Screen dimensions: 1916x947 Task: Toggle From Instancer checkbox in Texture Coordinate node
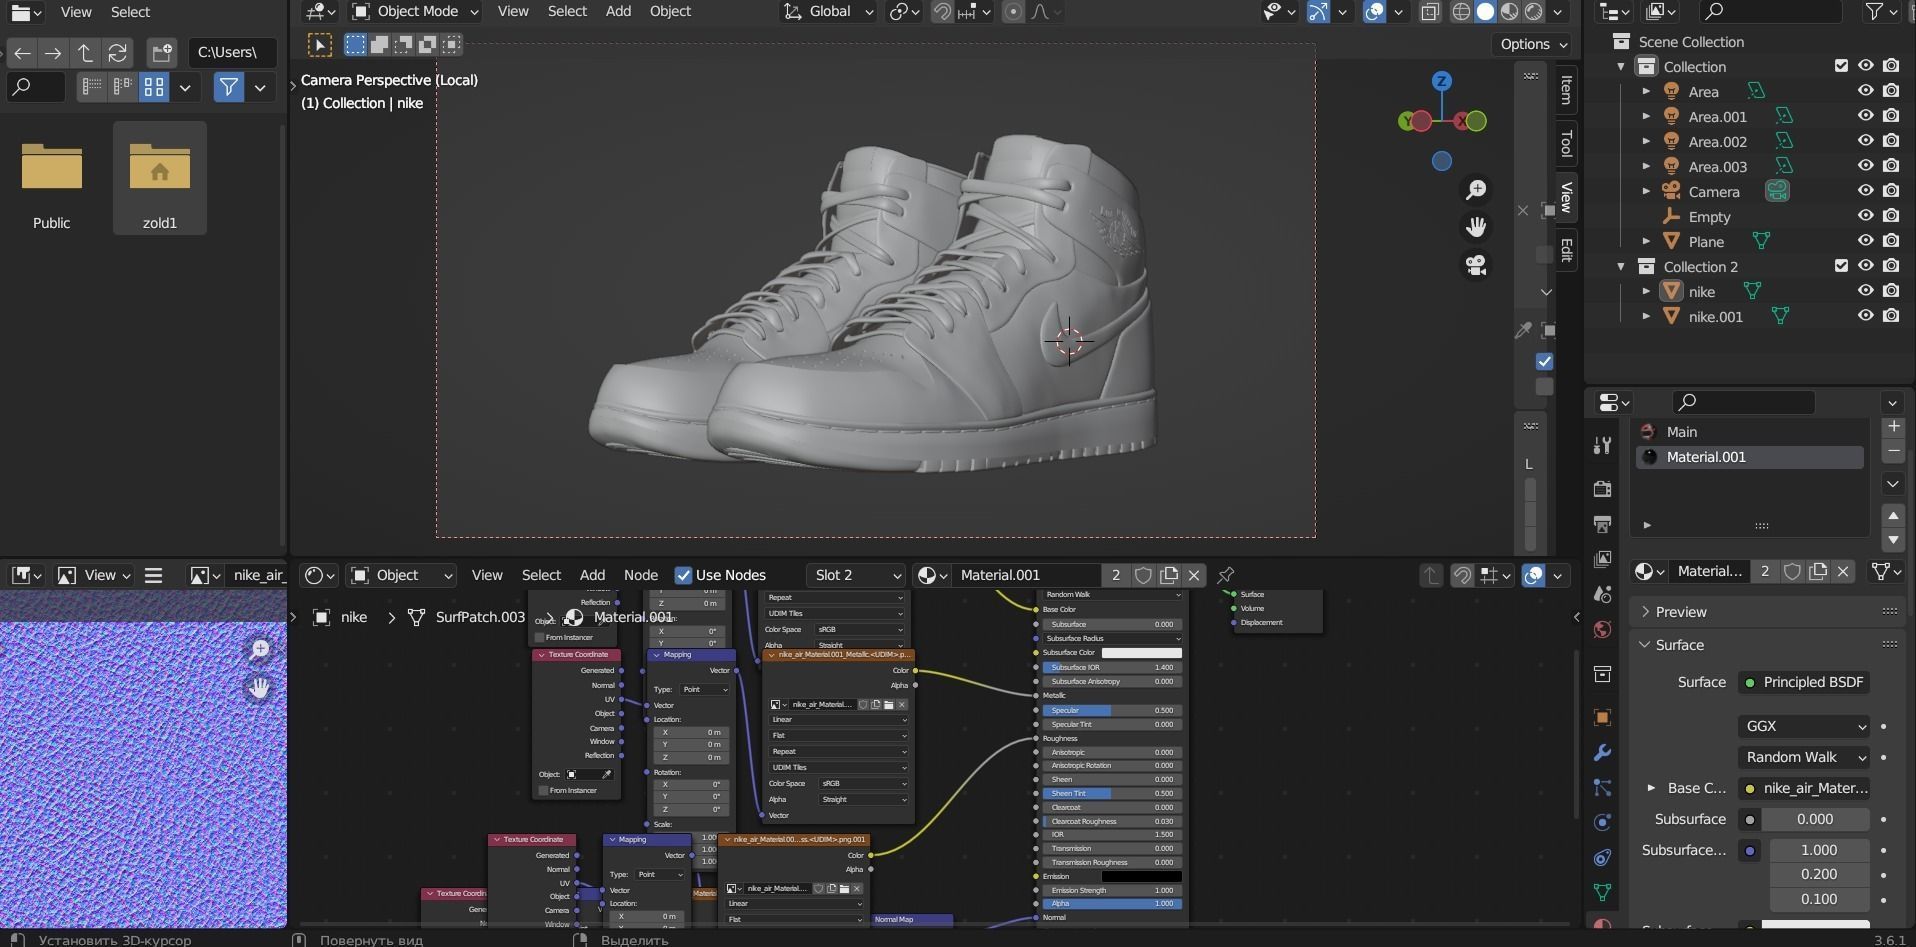[x=543, y=790]
